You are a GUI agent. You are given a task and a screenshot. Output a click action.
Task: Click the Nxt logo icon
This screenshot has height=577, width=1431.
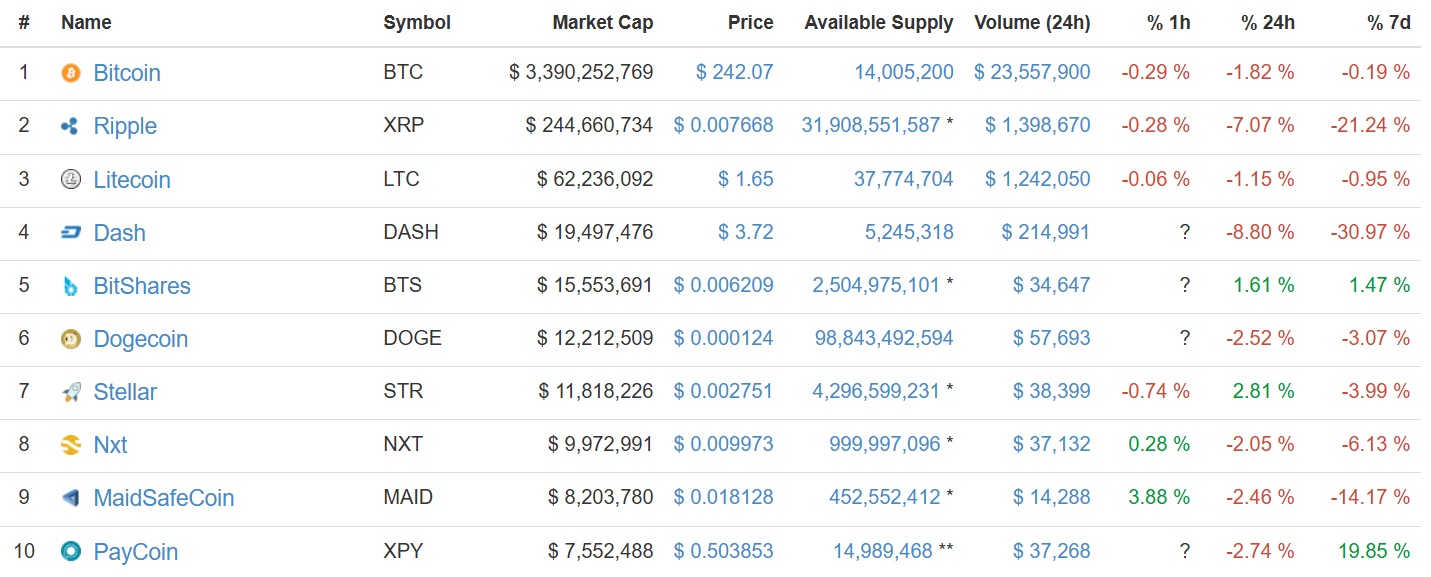[x=70, y=445]
